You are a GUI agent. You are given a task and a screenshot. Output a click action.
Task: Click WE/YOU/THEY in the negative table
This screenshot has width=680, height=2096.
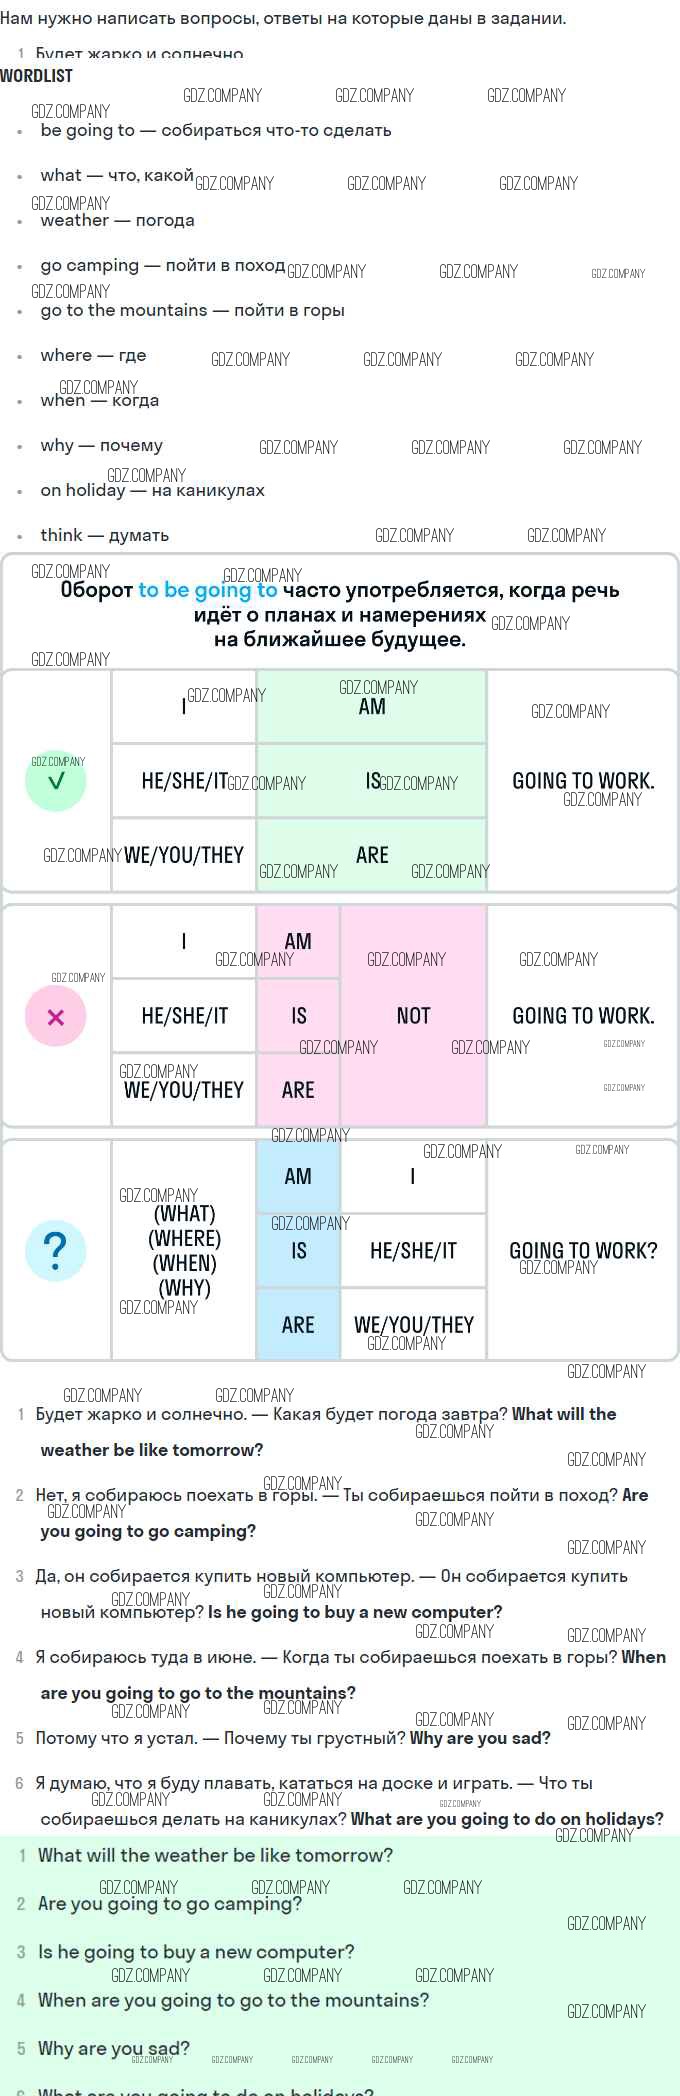(184, 1090)
